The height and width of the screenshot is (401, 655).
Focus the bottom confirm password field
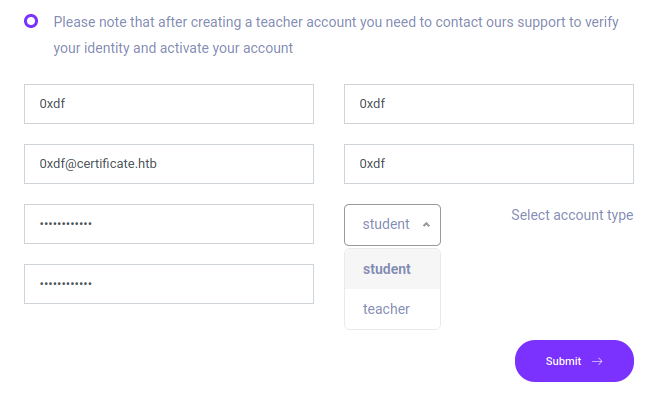(x=169, y=284)
